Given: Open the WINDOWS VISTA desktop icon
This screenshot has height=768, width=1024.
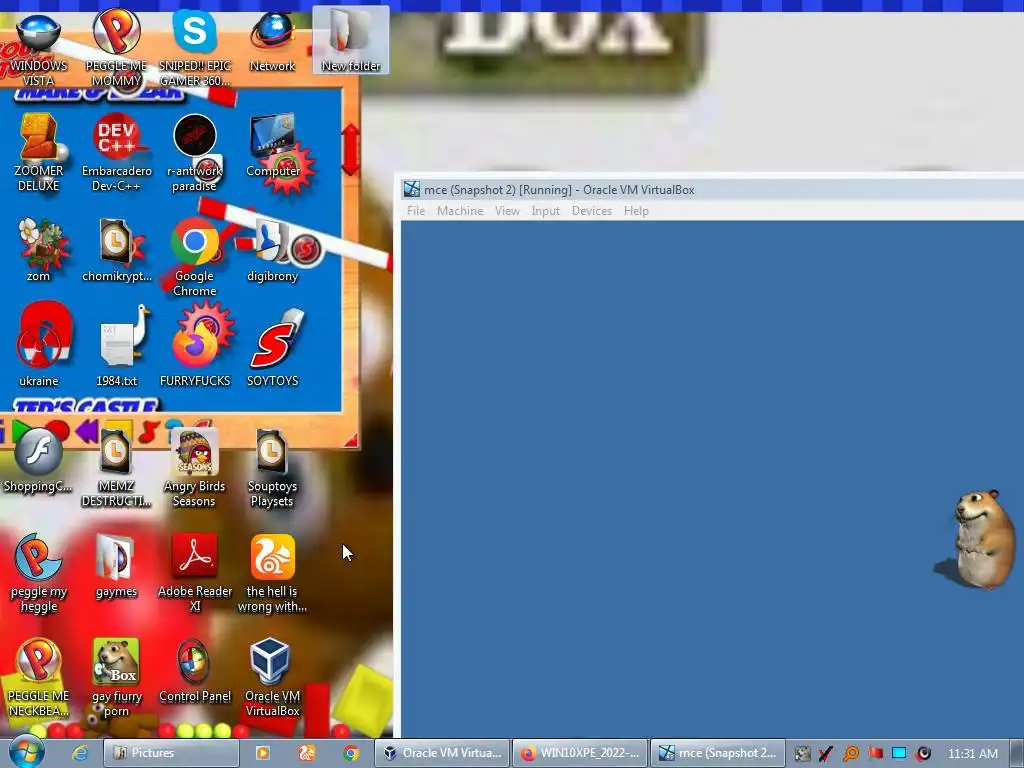Looking at the screenshot, I should [38, 49].
